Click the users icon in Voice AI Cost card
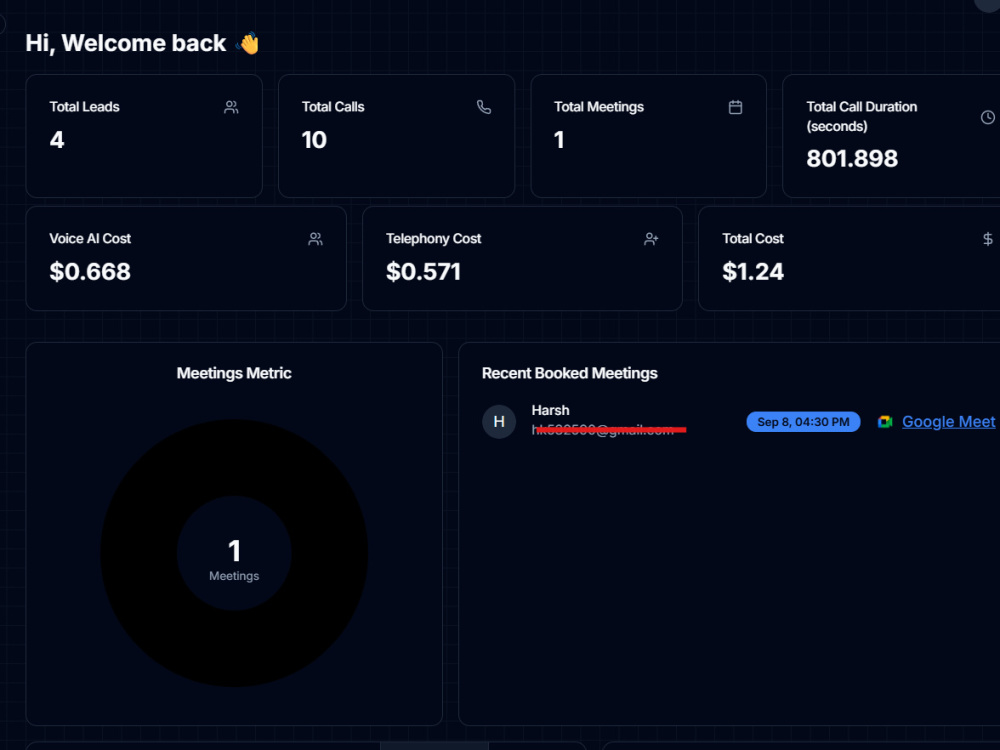 [316, 239]
